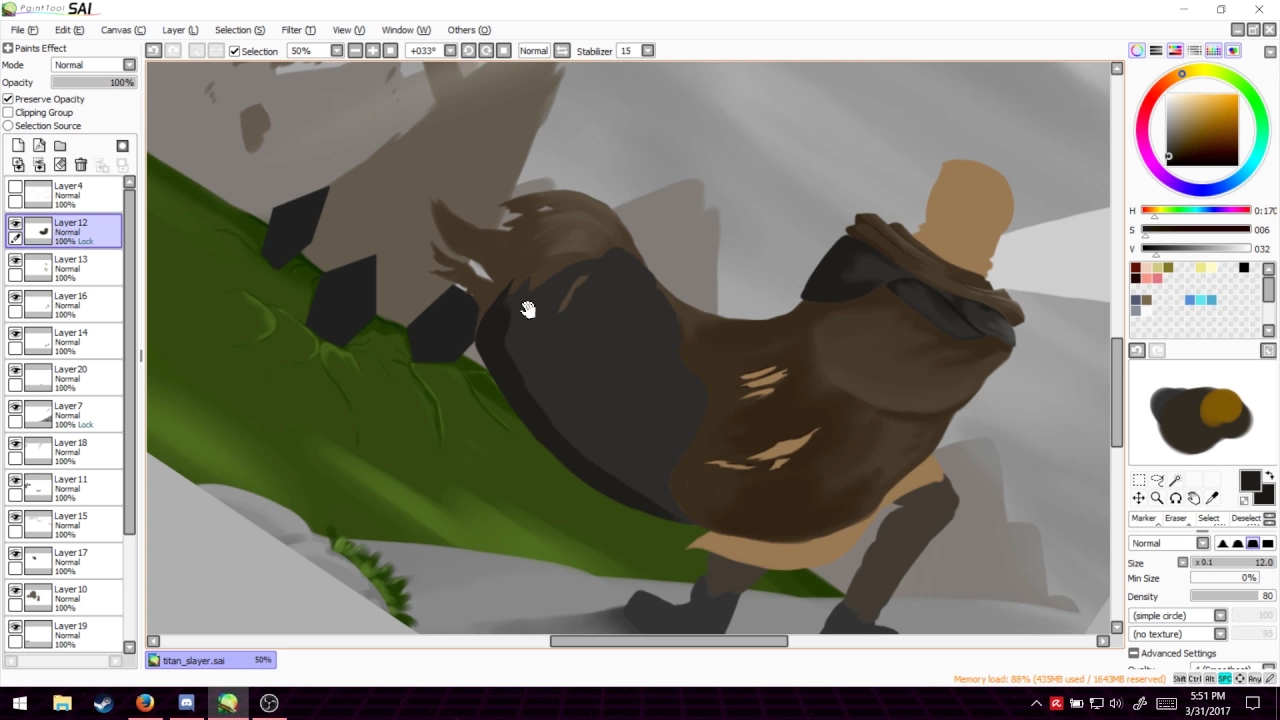
Task: Click the merge down layer icon
Action: 39,165
